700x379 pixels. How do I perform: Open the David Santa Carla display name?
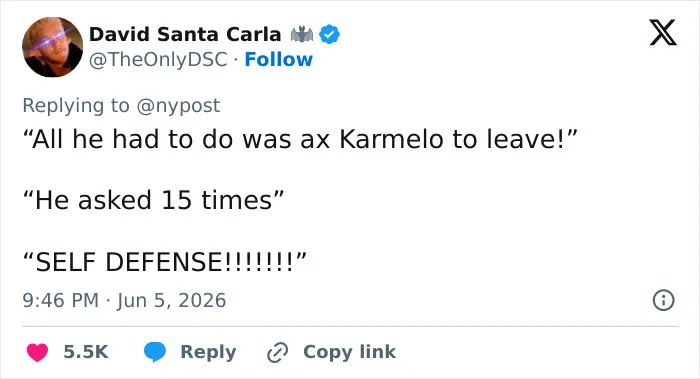(185, 34)
